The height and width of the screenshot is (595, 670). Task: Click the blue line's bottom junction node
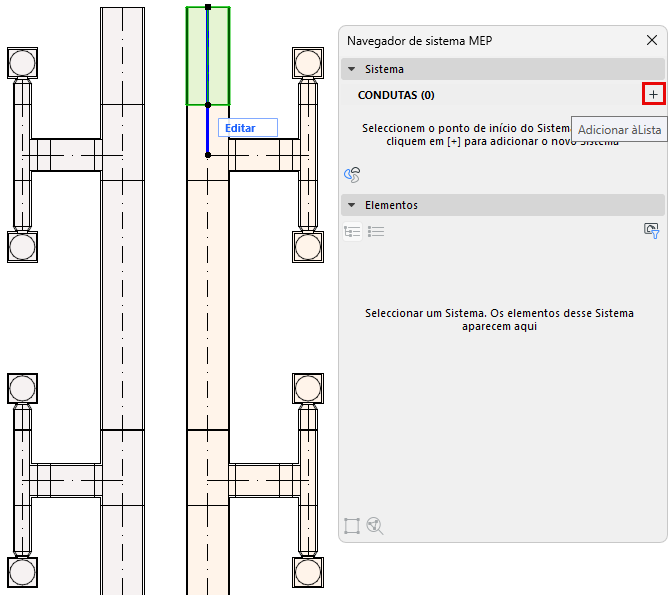click(208, 155)
